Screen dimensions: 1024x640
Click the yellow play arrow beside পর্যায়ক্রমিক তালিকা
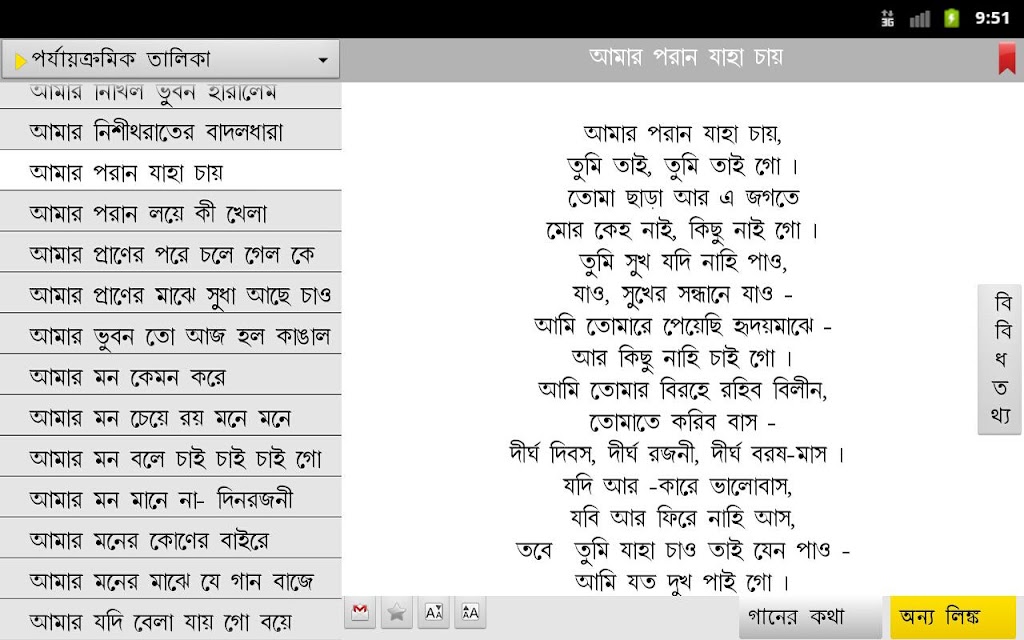pyautogui.click(x=20, y=61)
